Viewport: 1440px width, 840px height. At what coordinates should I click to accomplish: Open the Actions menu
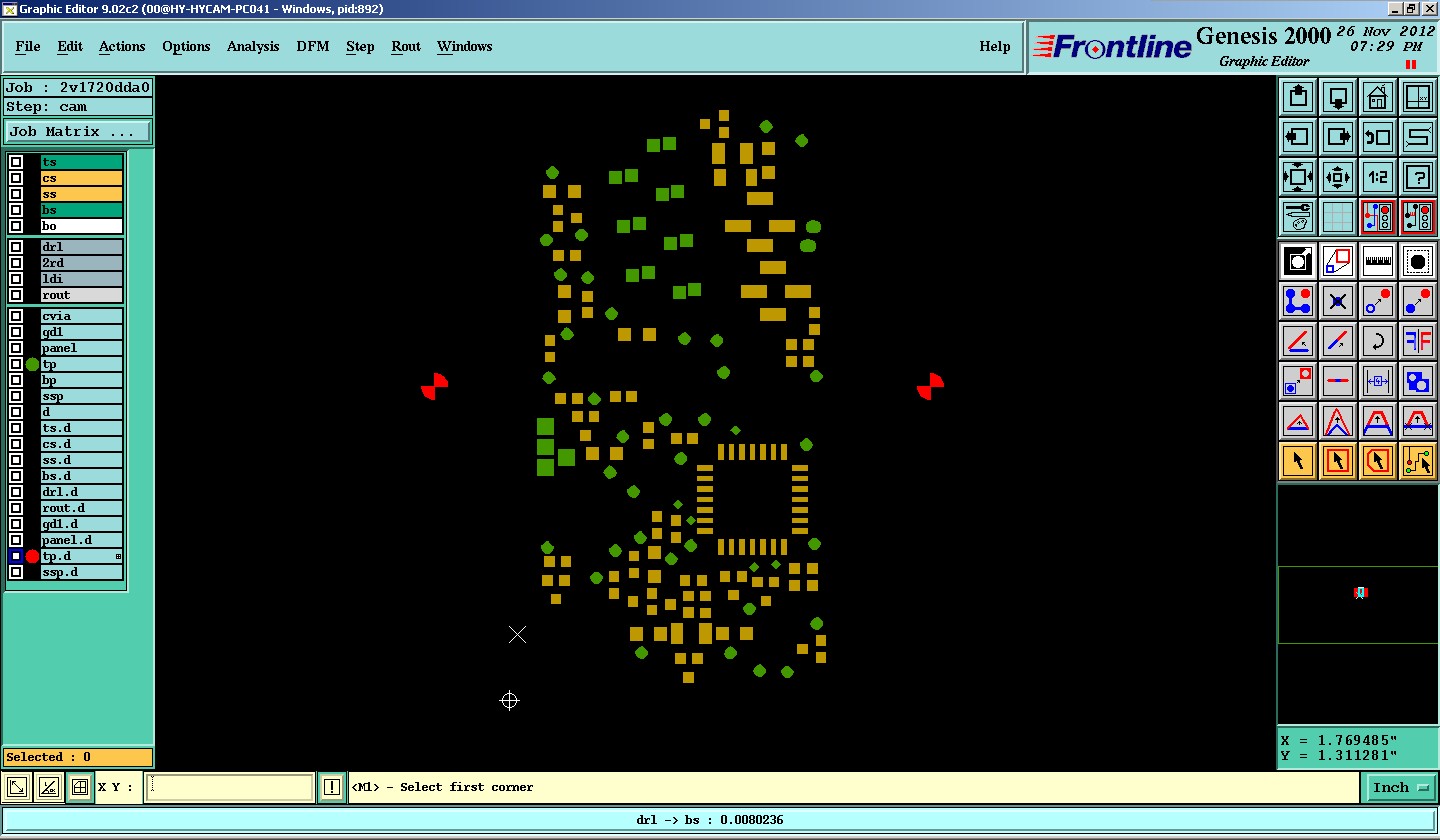[x=122, y=46]
